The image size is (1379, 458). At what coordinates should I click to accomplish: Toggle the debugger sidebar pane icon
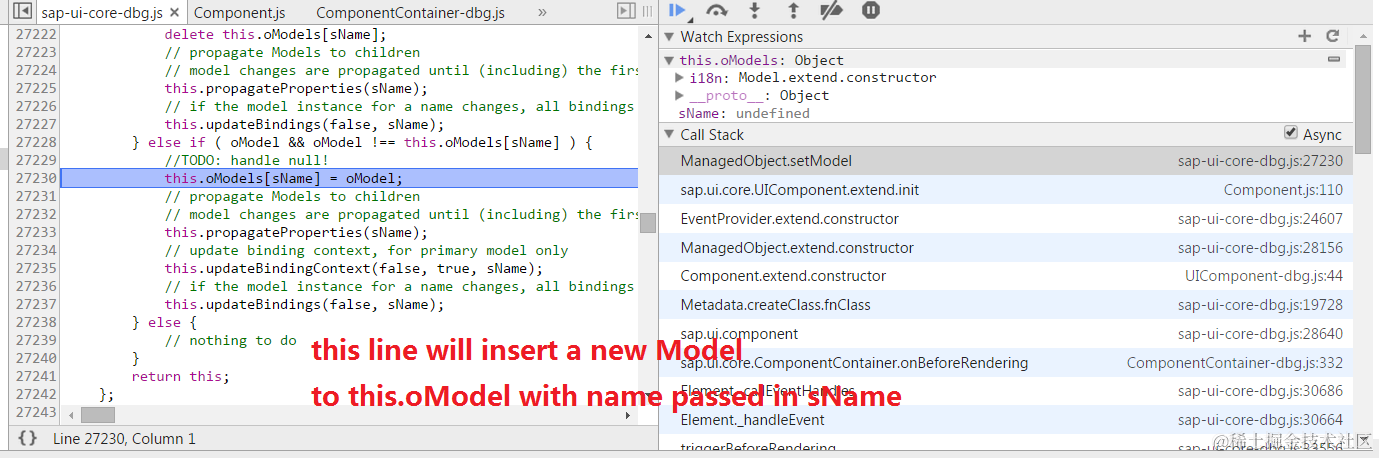pos(627,11)
